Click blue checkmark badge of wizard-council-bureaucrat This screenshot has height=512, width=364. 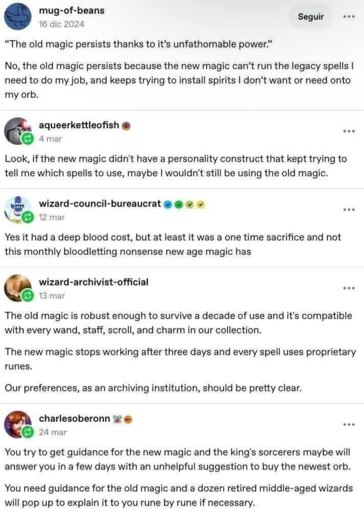(x=168, y=204)
